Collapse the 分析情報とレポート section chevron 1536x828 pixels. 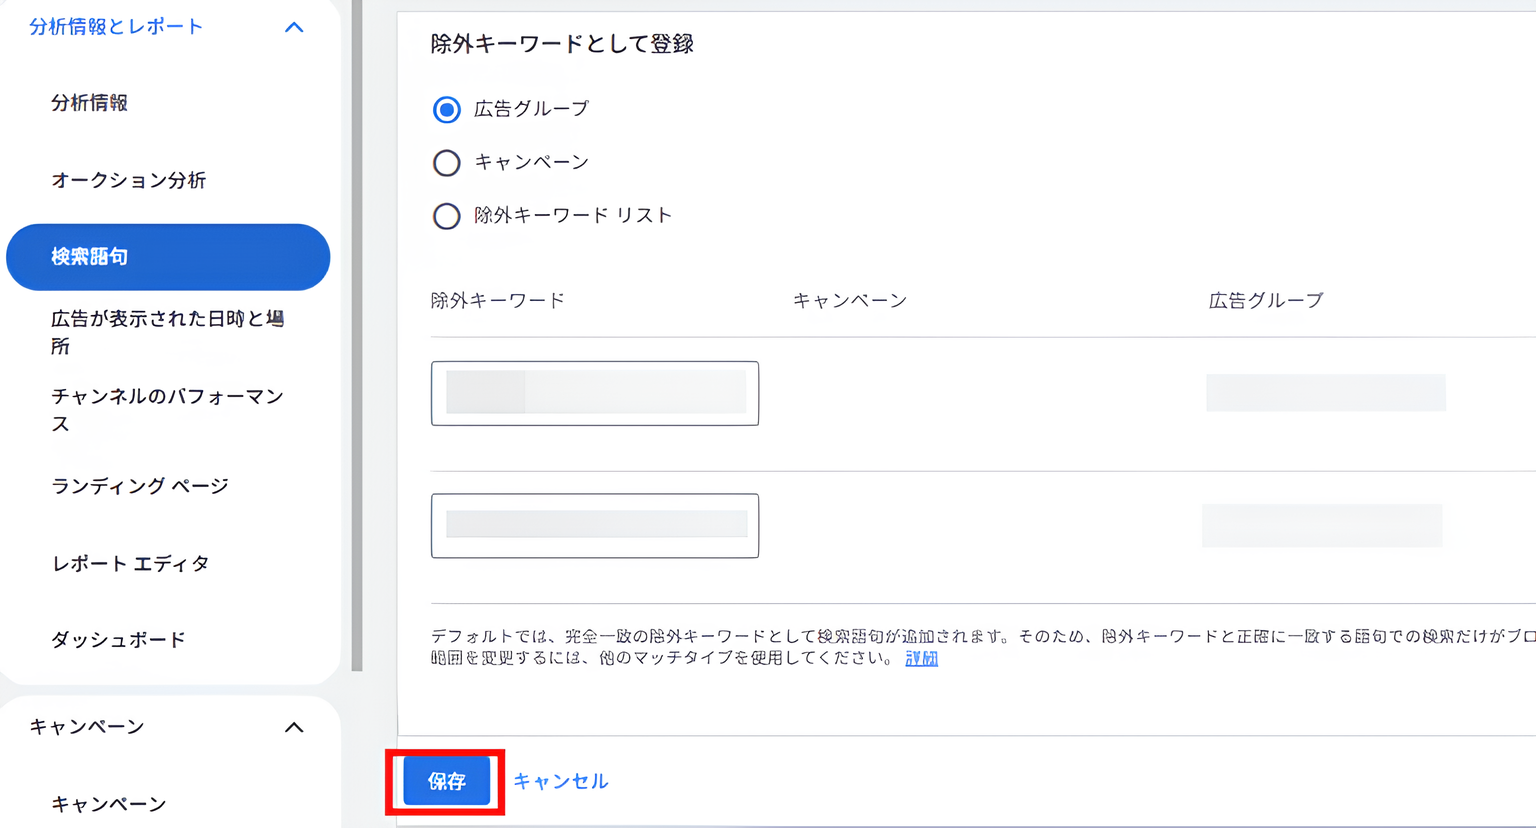[x=293, y=27]
